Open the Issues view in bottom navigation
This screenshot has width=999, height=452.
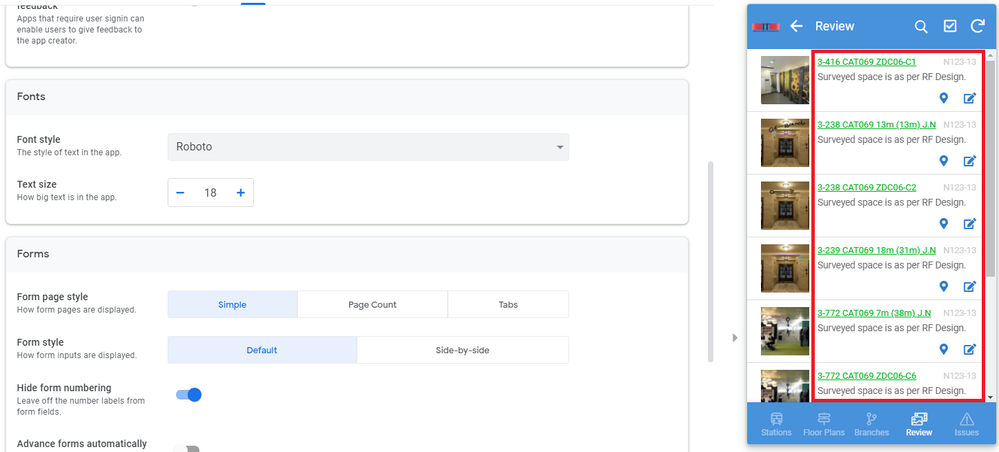tap(967, 425)
